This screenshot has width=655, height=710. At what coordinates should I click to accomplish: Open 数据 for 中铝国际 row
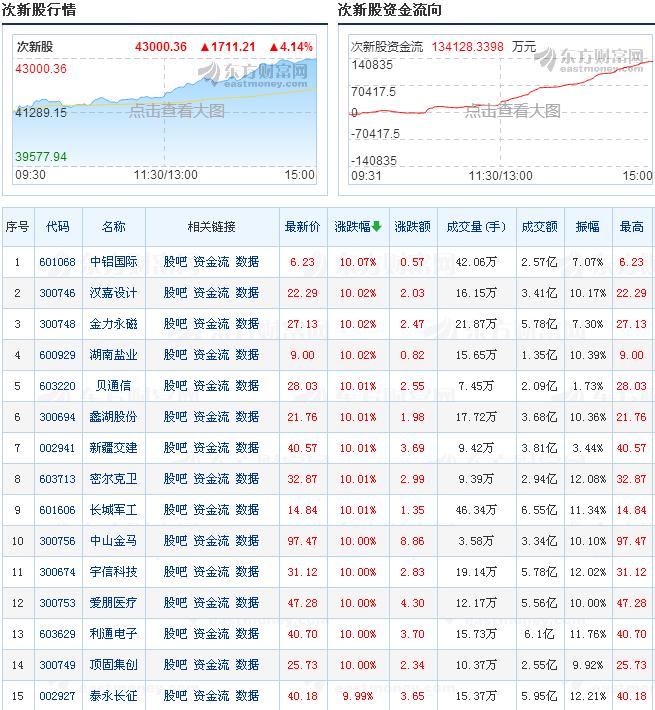pos(247,262)
